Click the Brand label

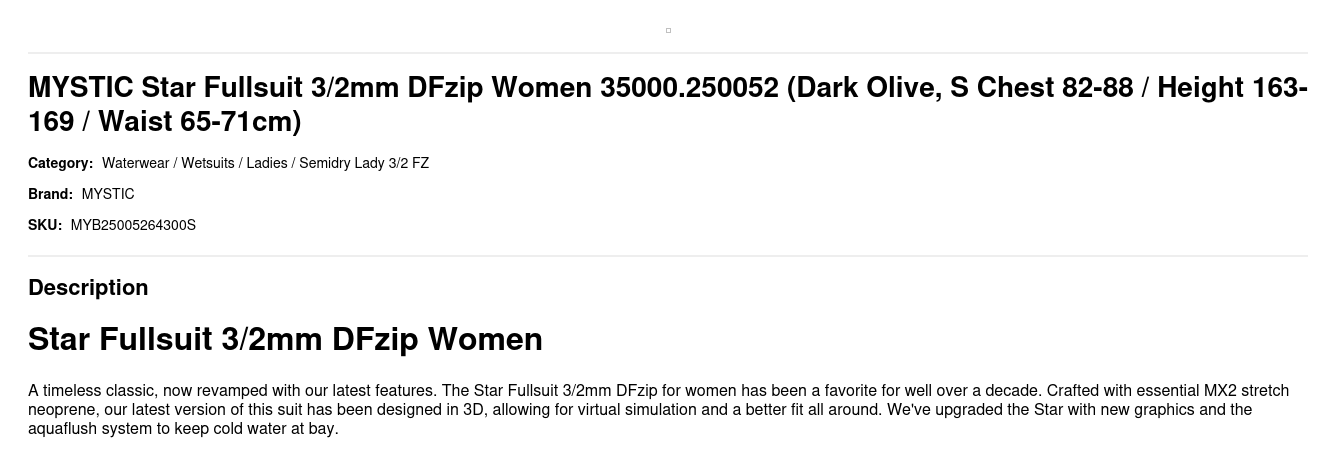[x=50, y=194]
